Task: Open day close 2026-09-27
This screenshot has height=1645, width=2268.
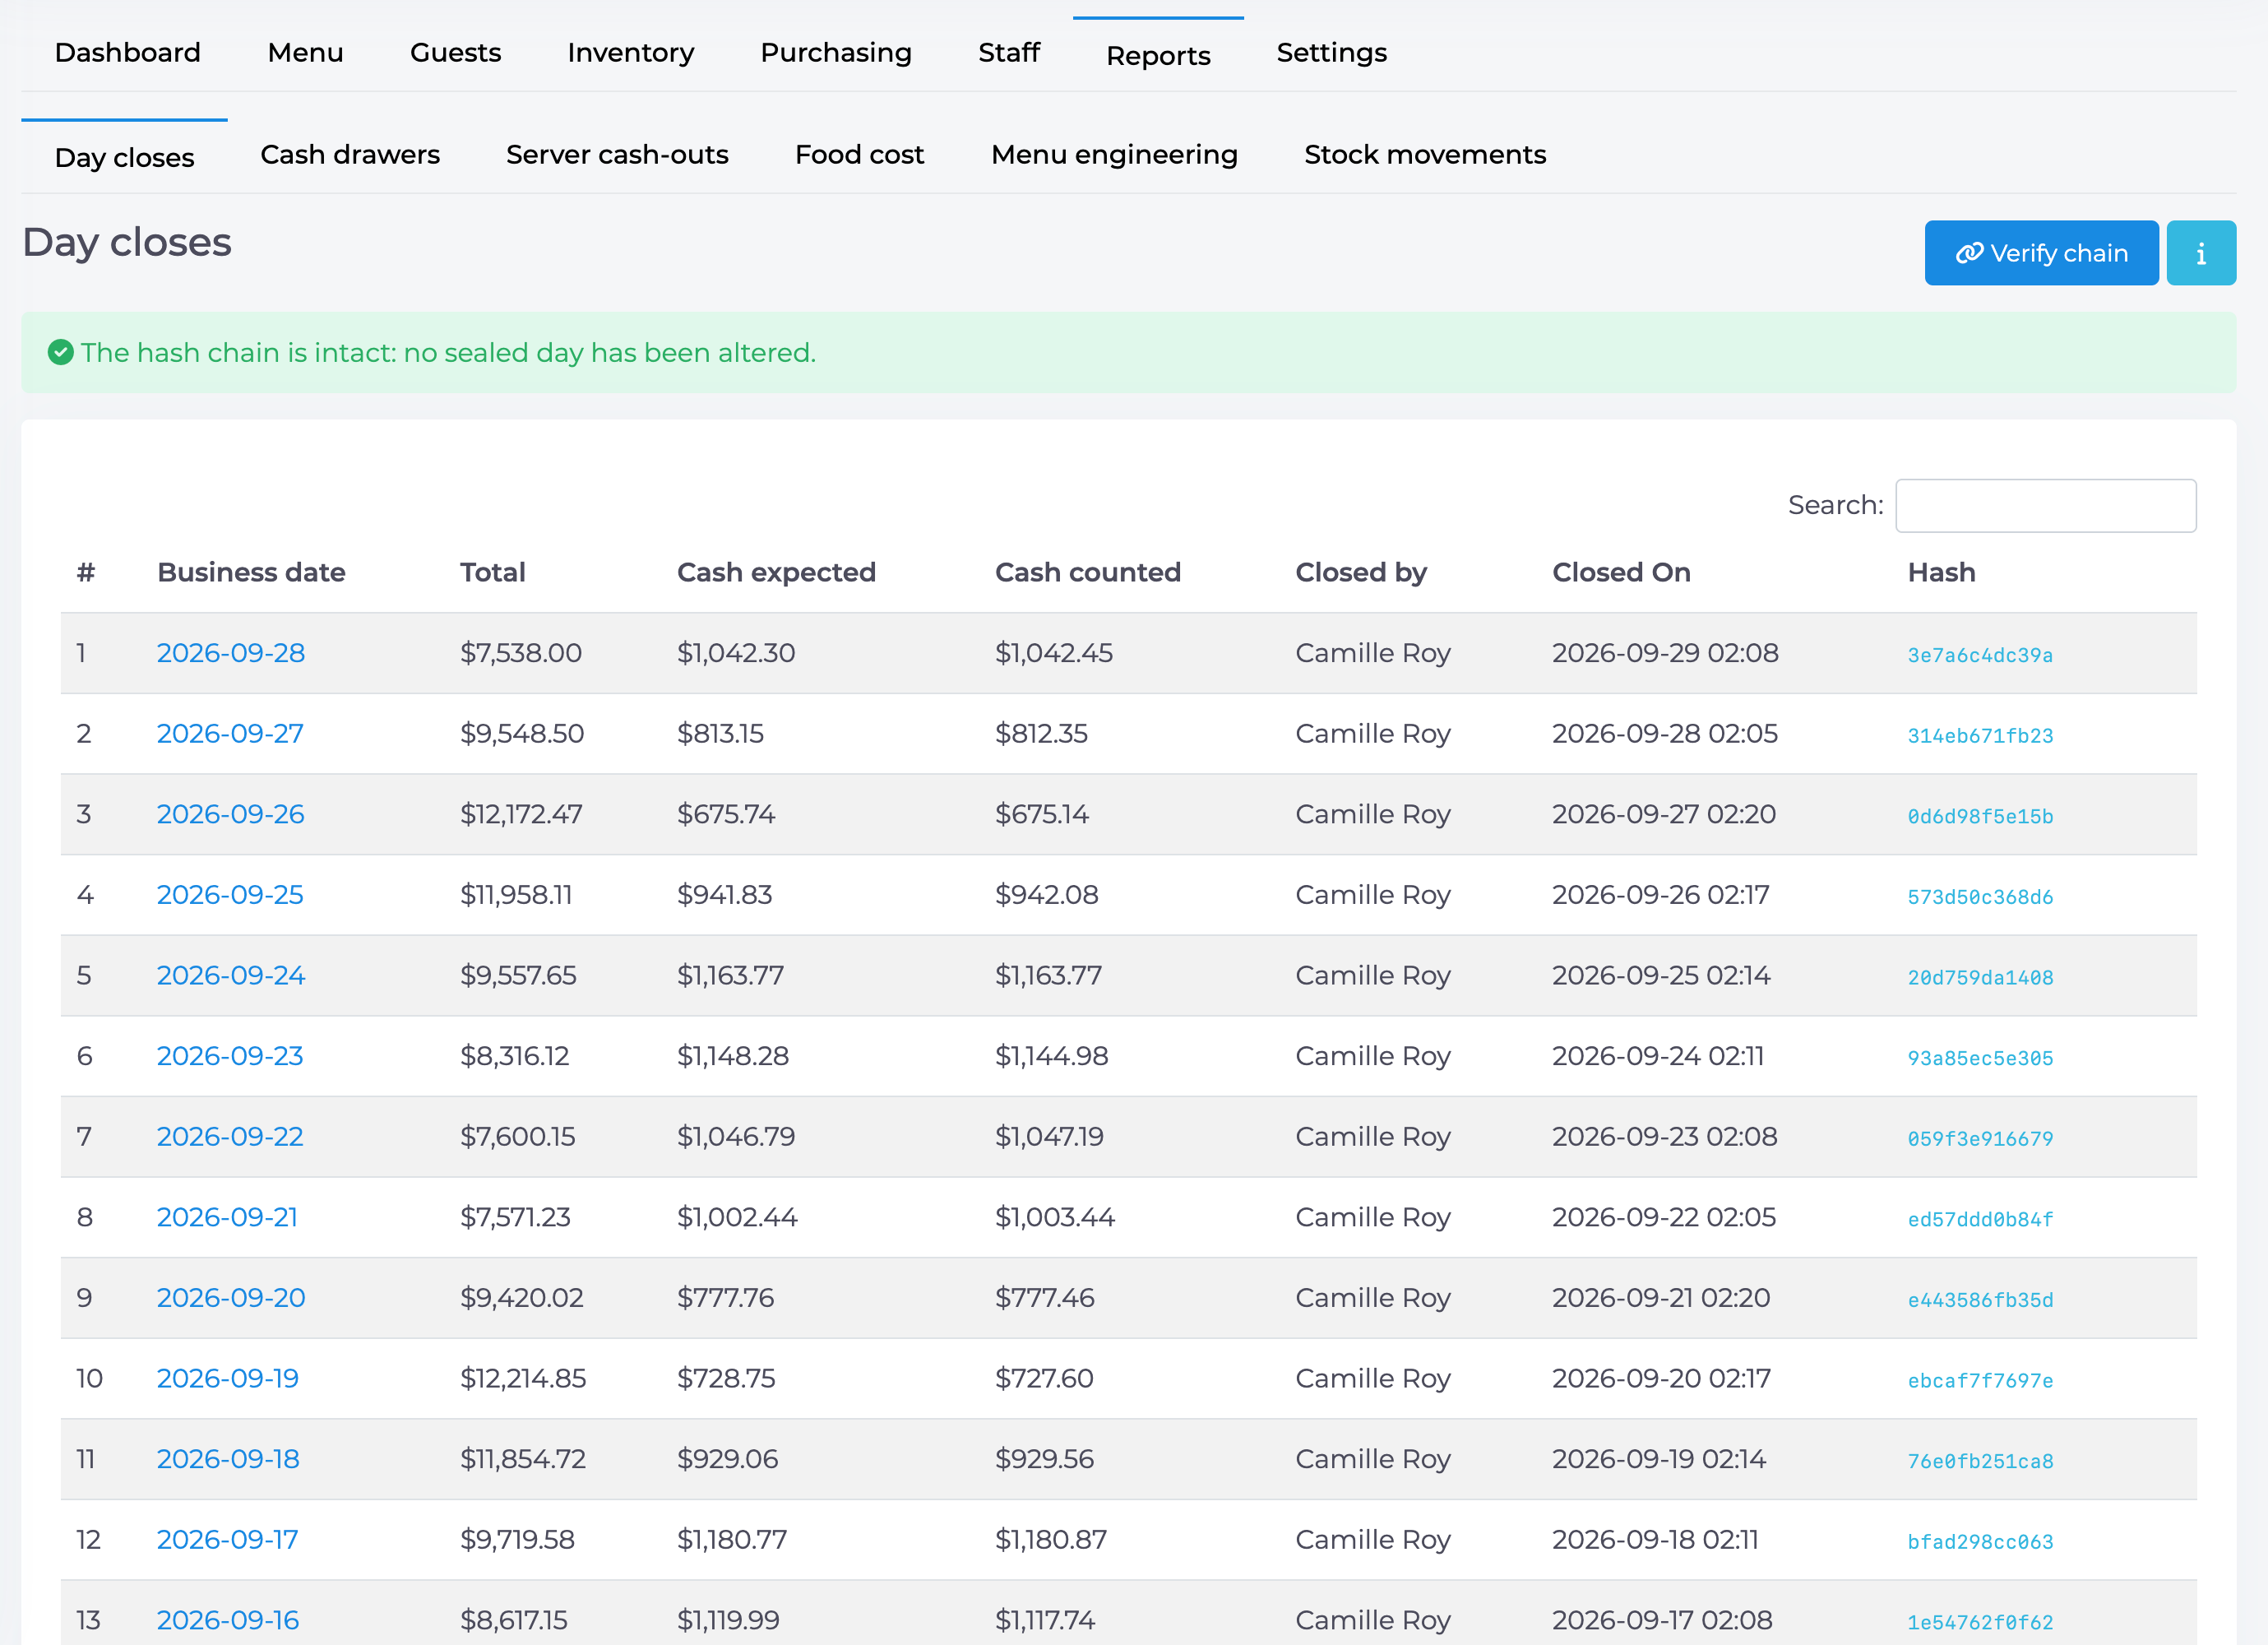Action: 230,734
